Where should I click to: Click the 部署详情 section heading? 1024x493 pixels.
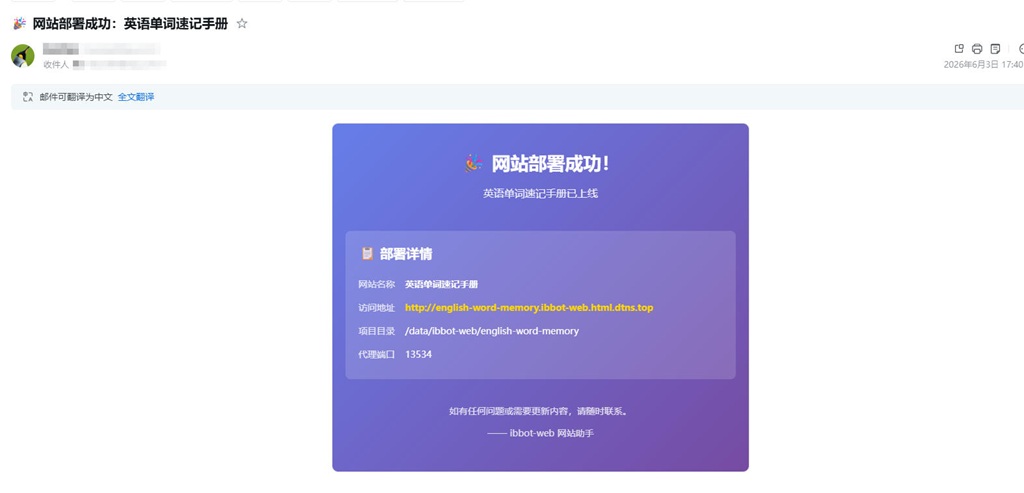click(x=406, y=254)
